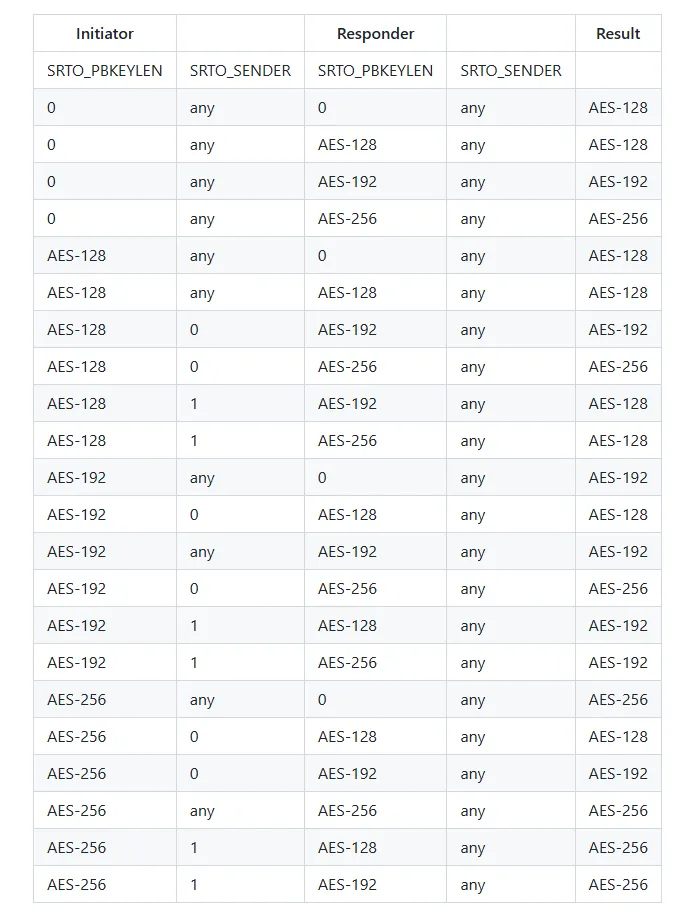The width and height of the screenshot is (694, 918).
Task: Select the SRTO_SENDER subheader under Initiator
Action: [240, 71]
